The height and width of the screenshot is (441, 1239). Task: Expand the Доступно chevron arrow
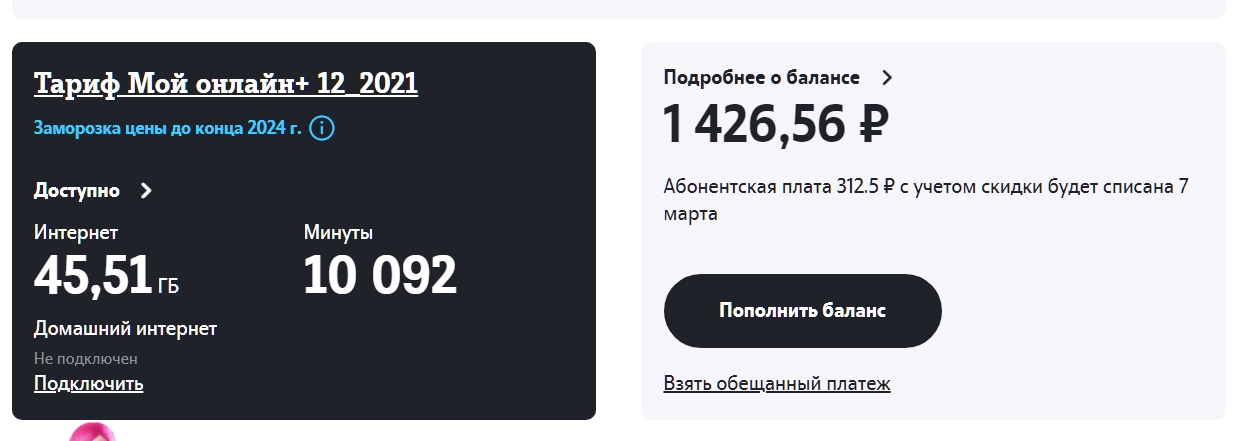[x=147, y=191]
